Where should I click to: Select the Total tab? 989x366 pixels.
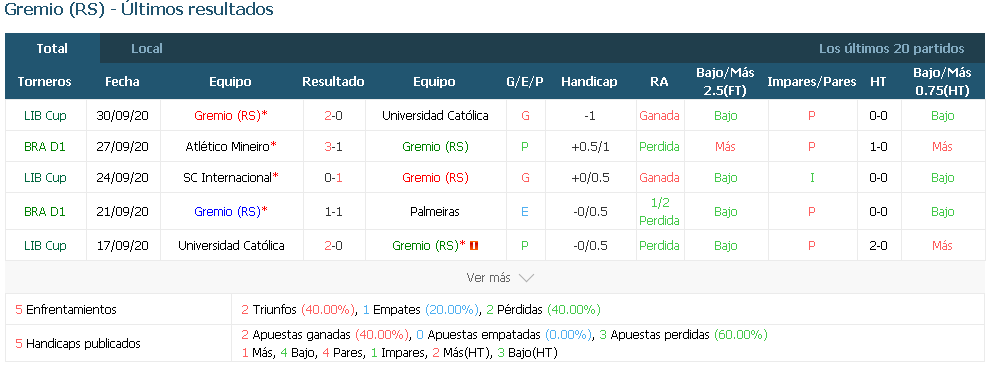[x=52, y=49]
